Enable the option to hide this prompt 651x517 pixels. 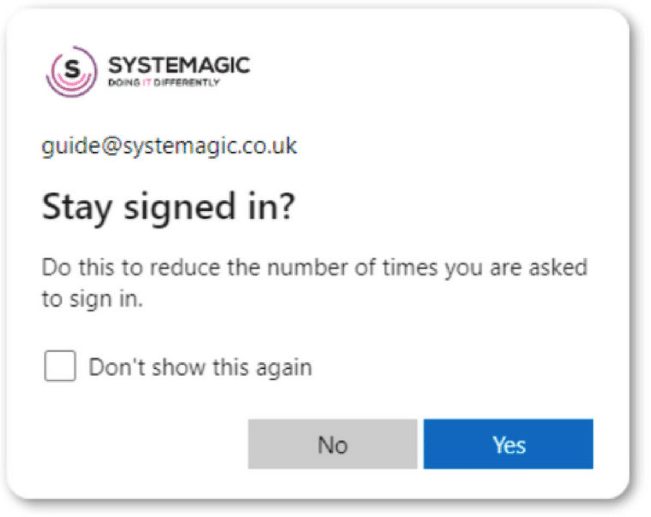click(x=60, y=366)
